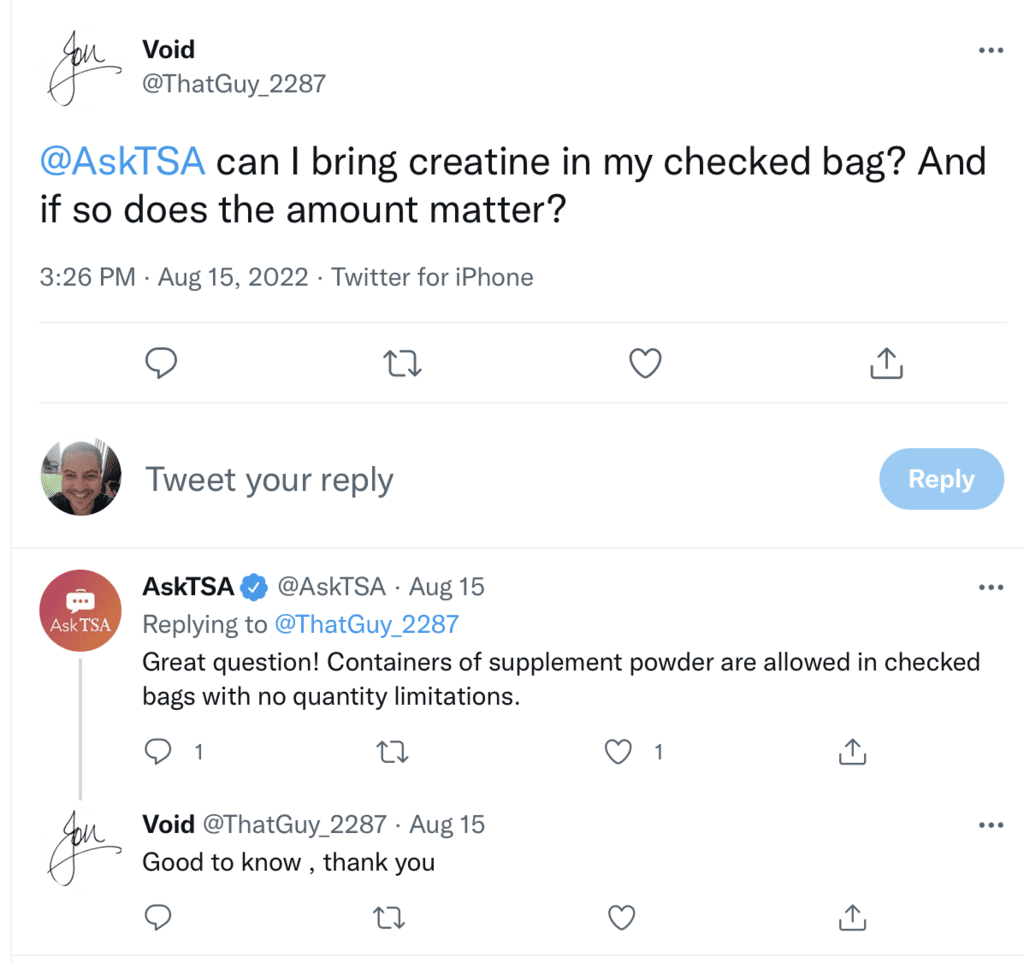Viewport: 1024px width, 963px height.
Task: Open more options on AskTSA reply
Action: (991, 588)
